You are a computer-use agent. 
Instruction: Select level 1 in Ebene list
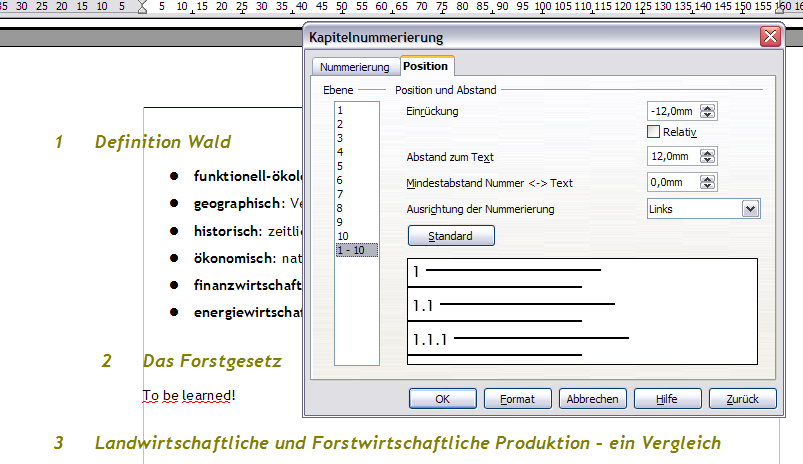click(x=341, y=110)
